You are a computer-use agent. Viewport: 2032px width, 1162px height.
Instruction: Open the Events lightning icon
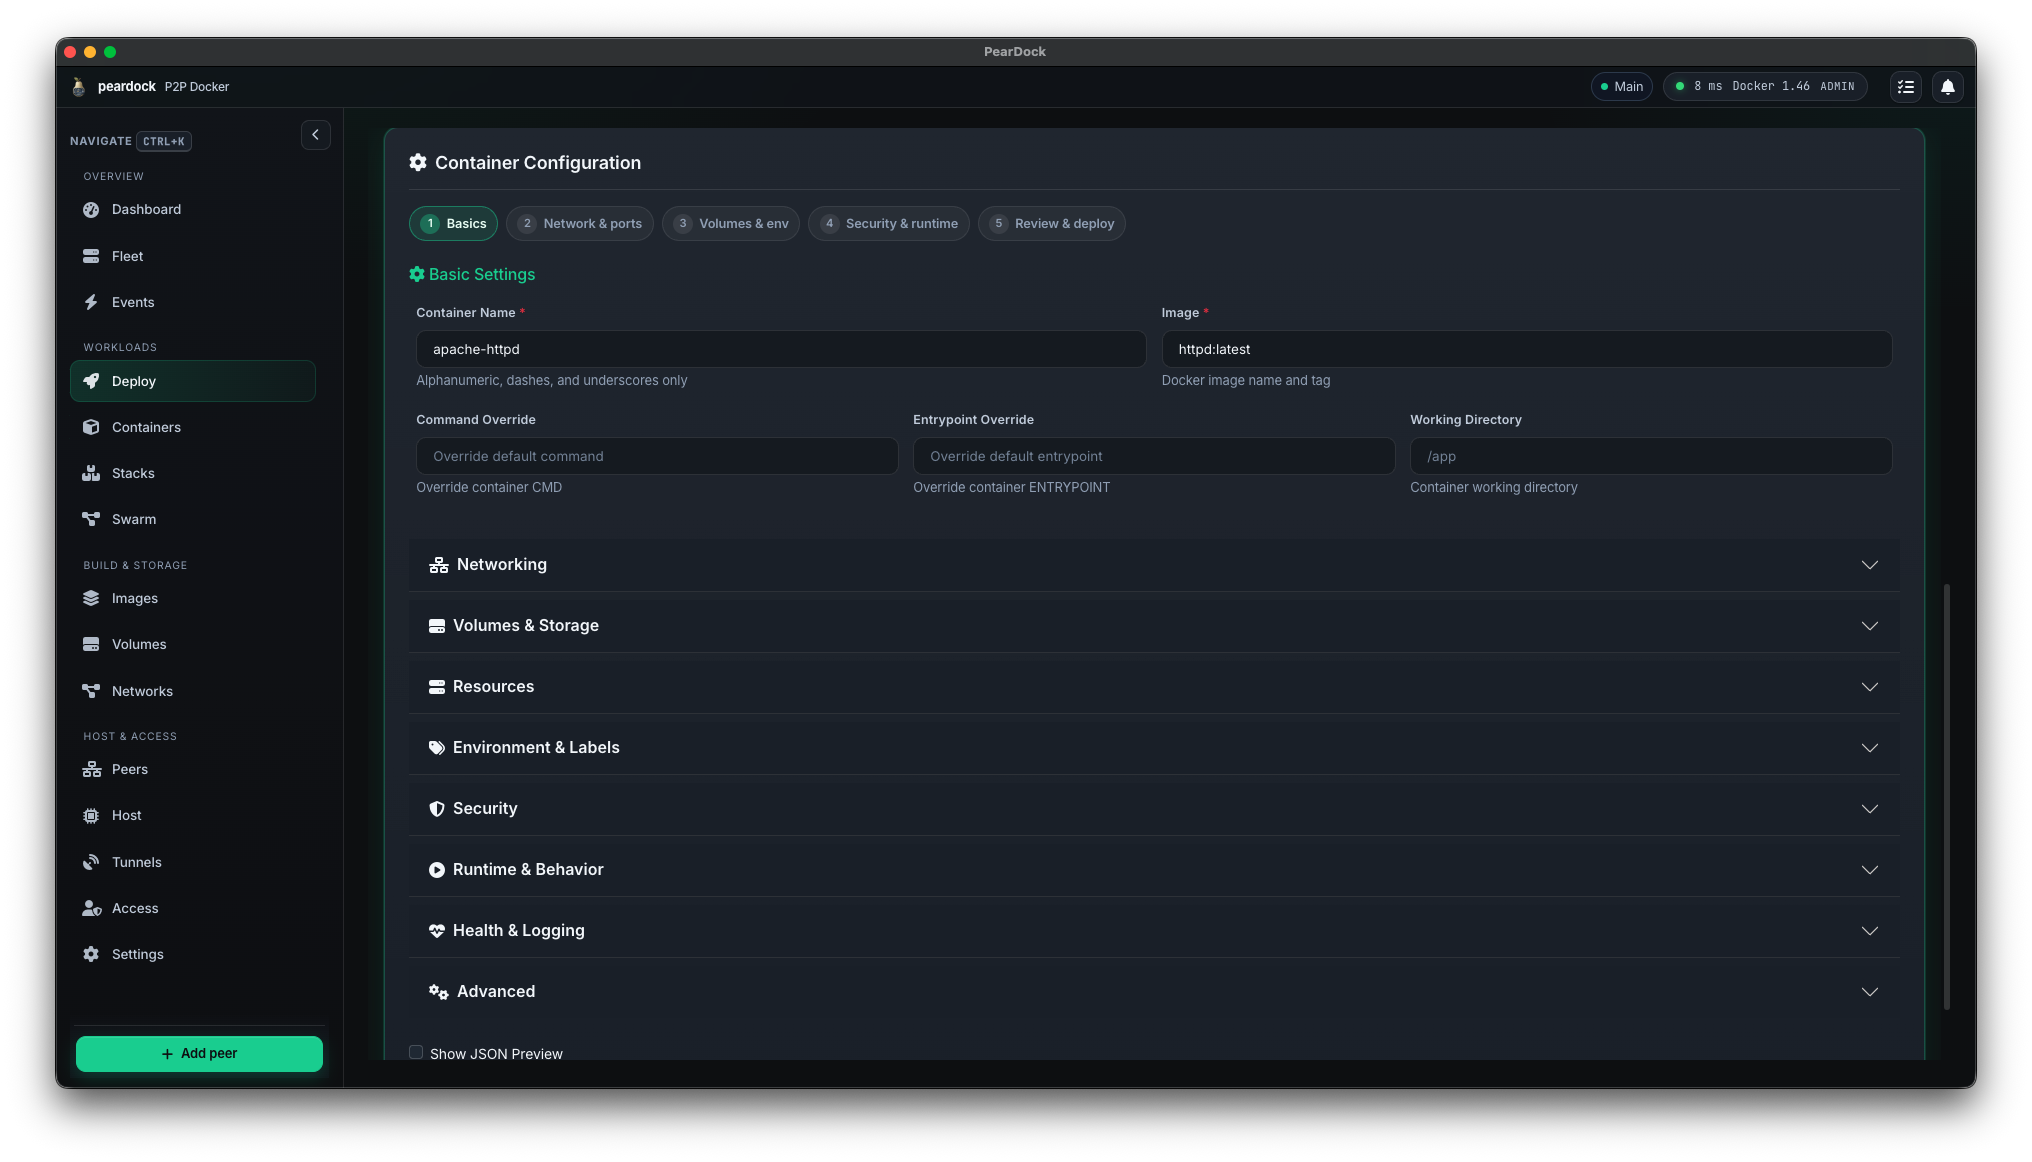[x=91, y=302]
